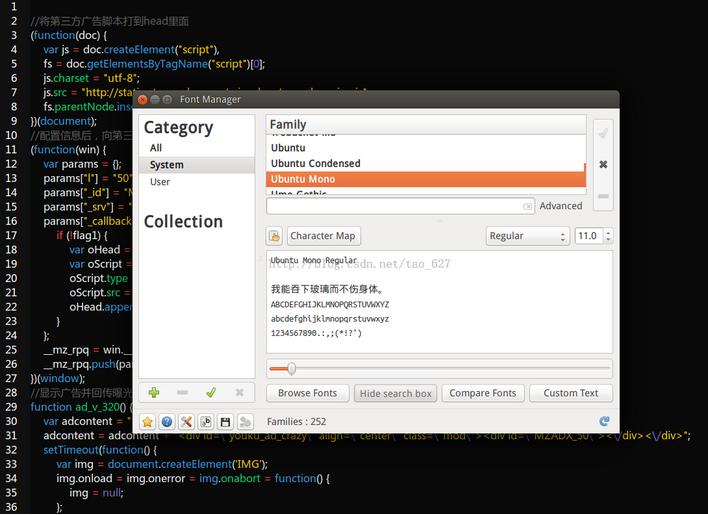Click the Advanced search label
Viewport: 708px width, 515px height.
tap(561, 206)
